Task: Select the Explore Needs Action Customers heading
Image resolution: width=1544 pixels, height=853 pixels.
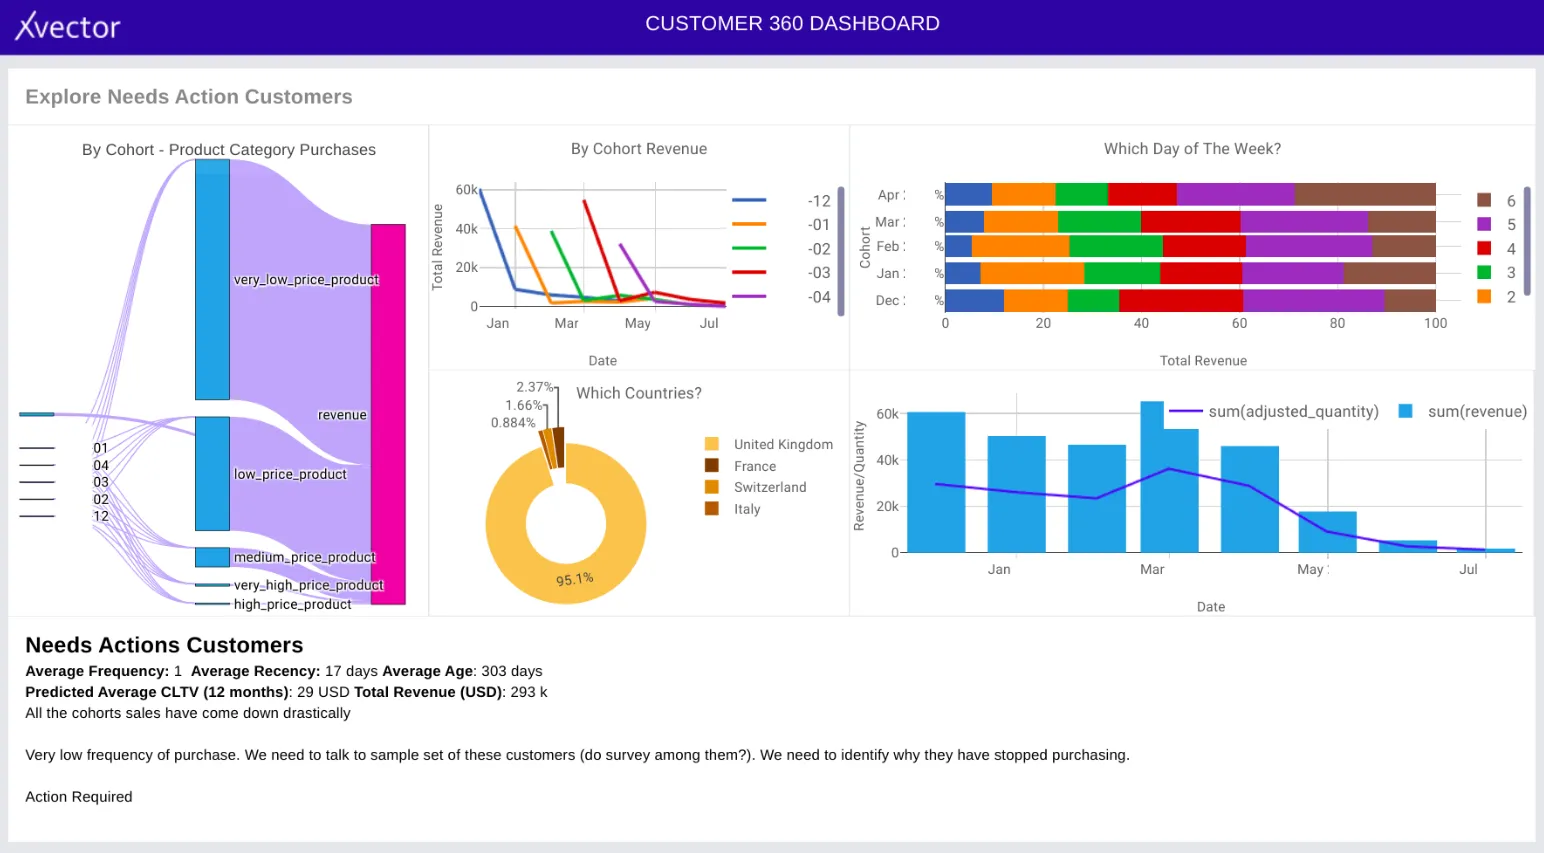Action: (x=189, y=96)
